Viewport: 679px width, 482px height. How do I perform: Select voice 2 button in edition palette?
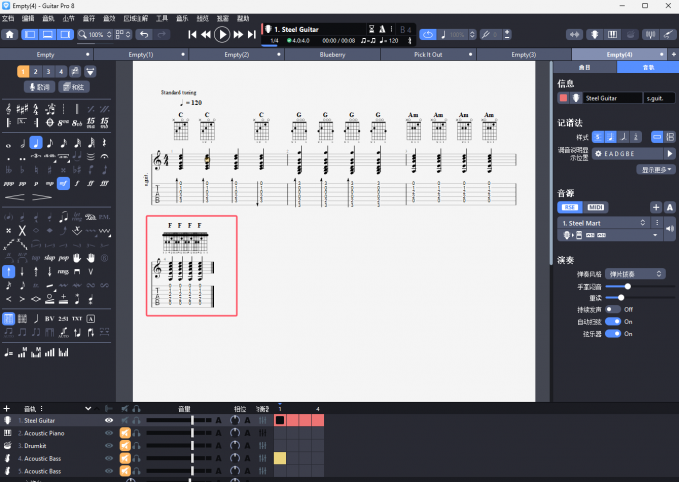pyautogui.click(x=35, y=71)
